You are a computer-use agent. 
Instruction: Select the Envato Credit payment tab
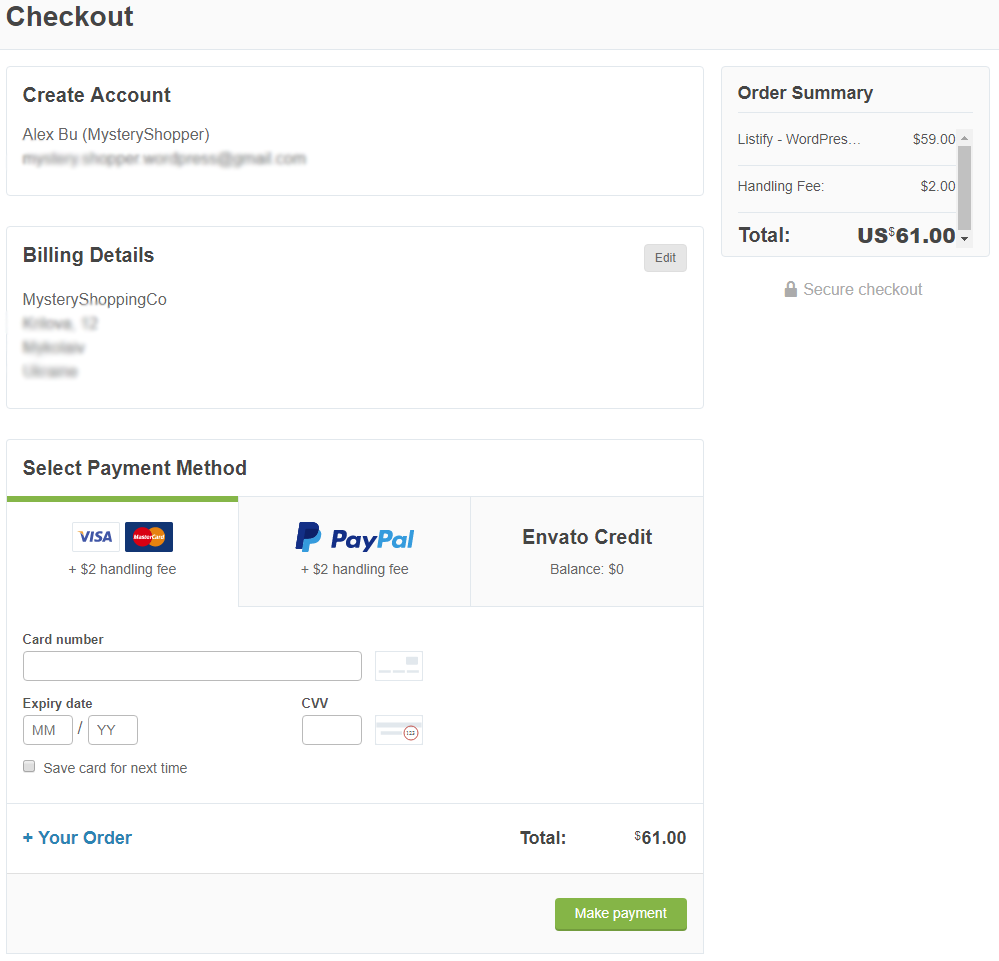click(587, 551)
